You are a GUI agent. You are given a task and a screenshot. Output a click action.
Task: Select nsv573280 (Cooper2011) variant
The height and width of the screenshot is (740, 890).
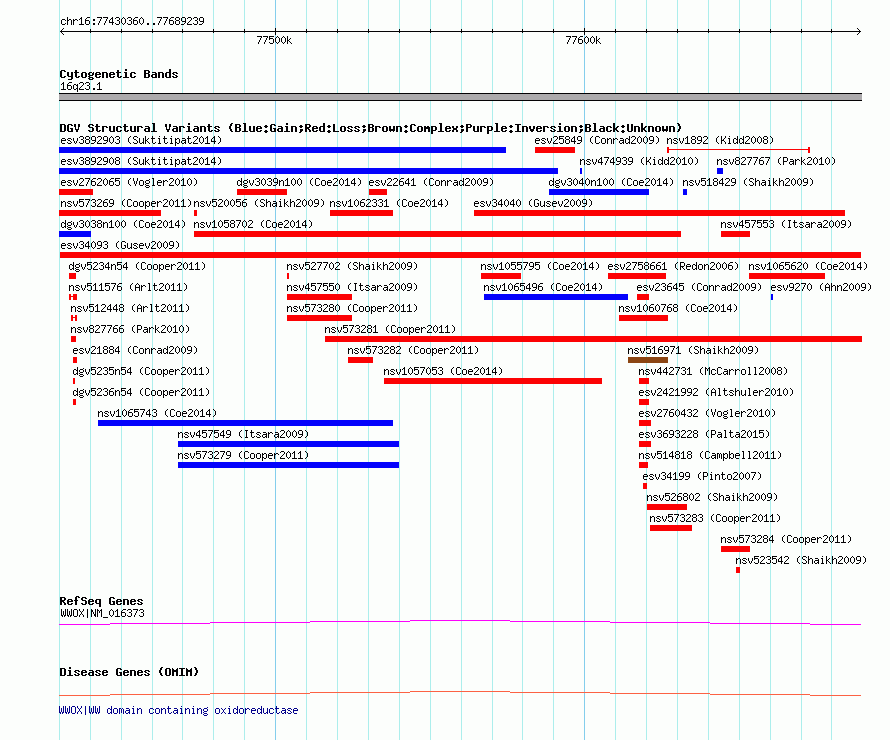click(x=352, y=308)
